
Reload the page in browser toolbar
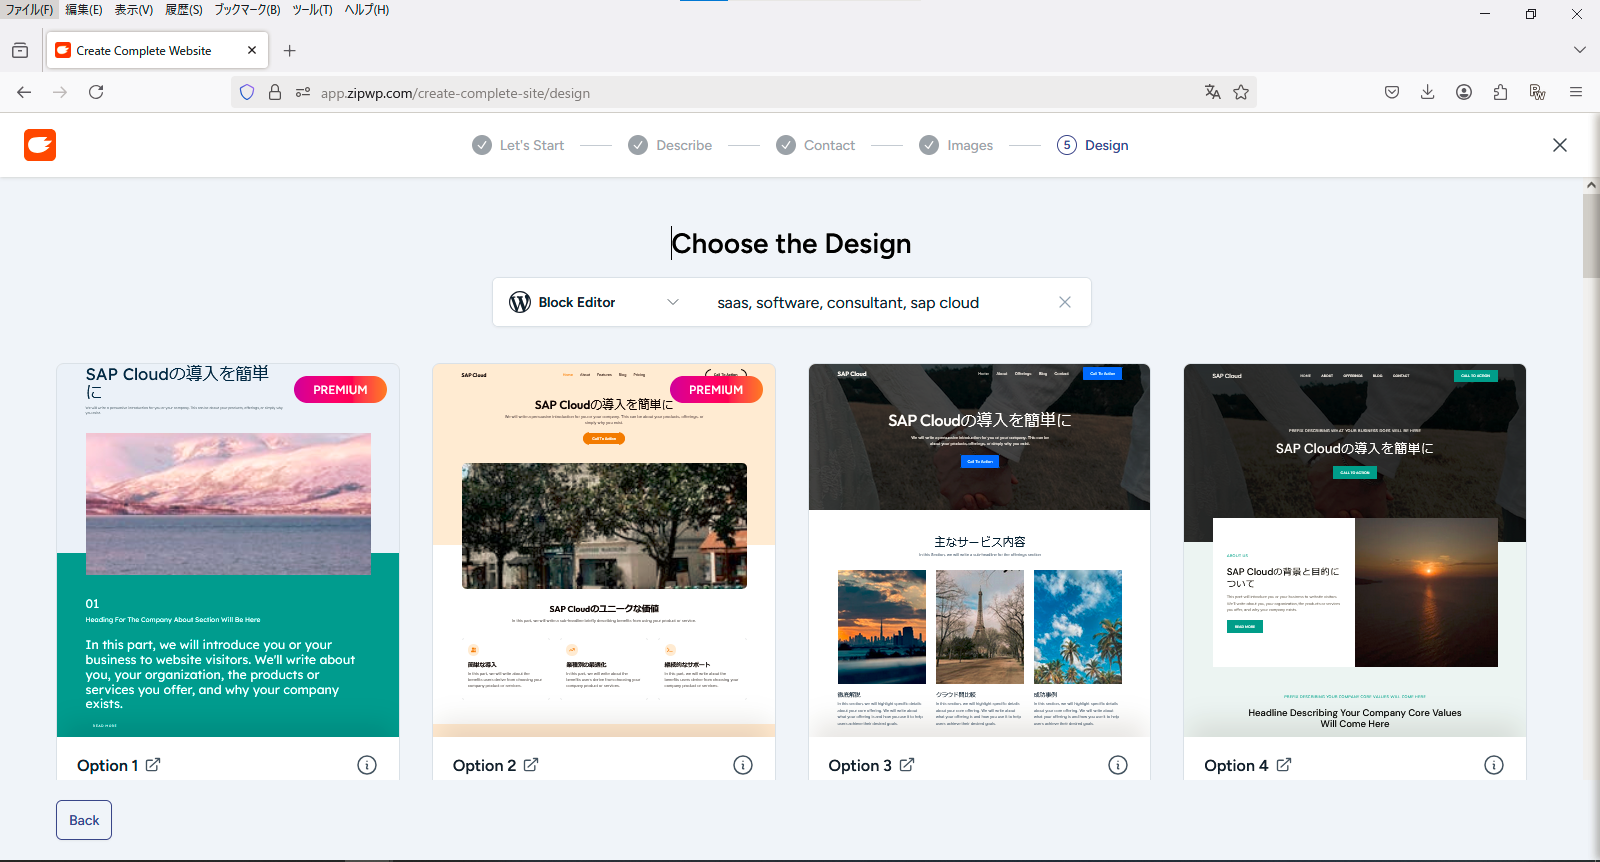click(x=96, y=92)
